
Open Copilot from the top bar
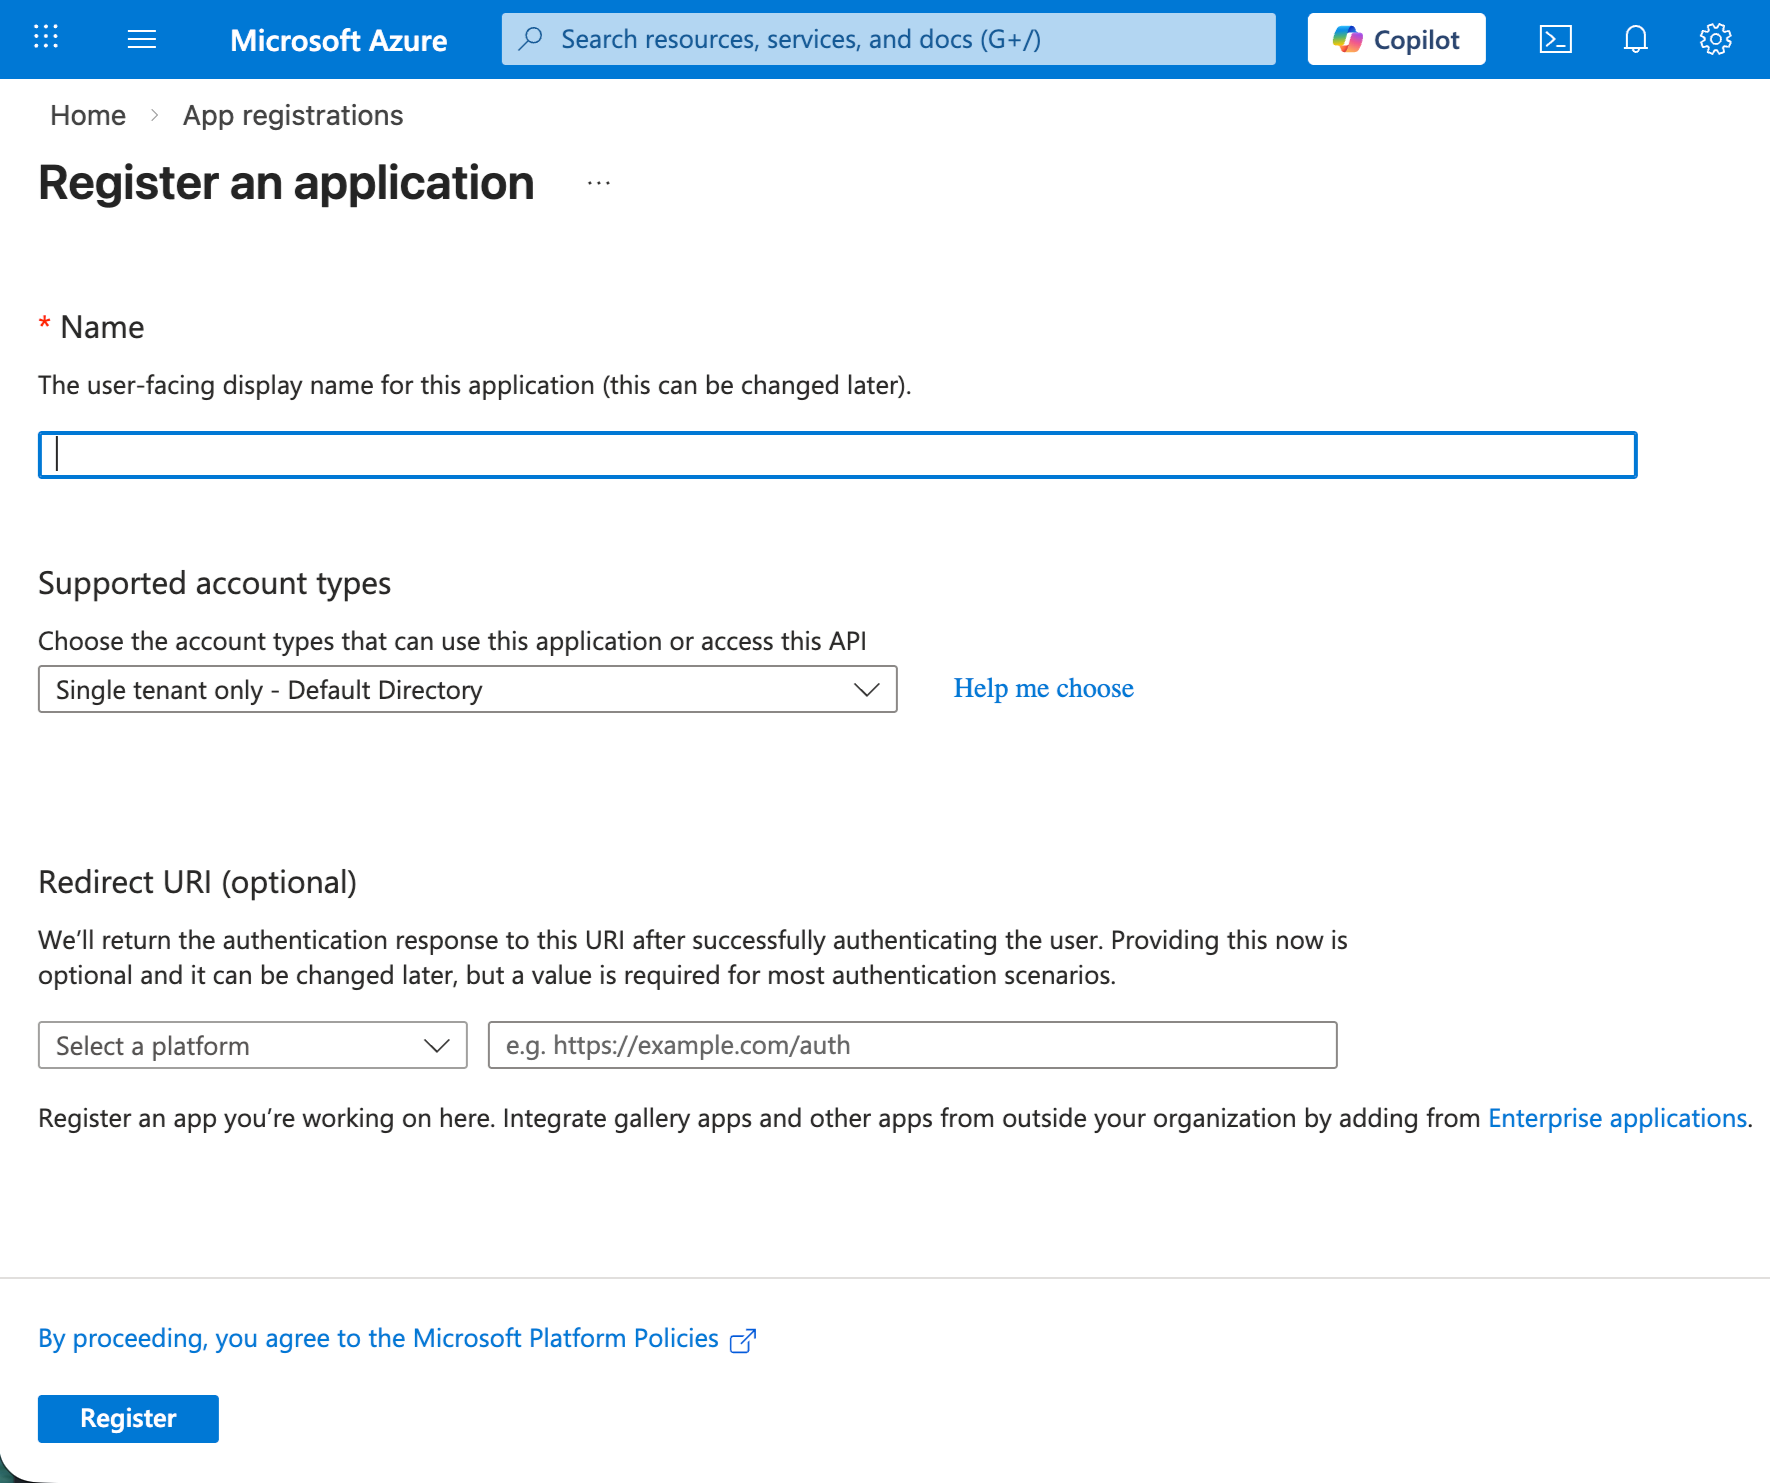[1396, 39]
